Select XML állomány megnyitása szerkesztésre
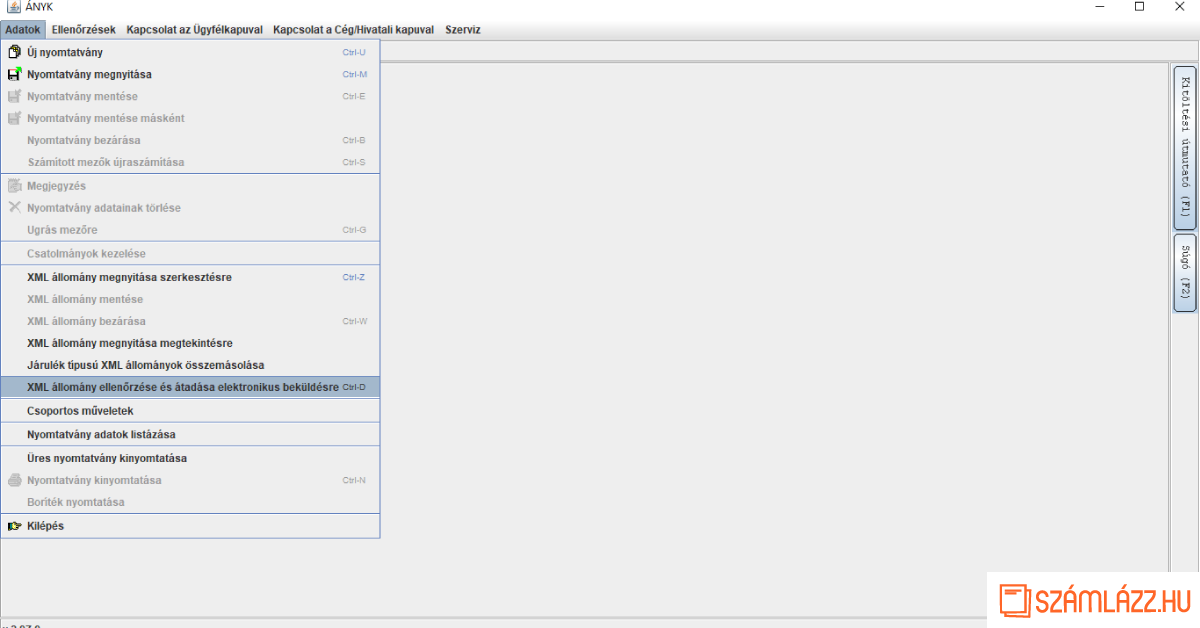This screenshot has width=1200, height=628. click(x=129, y=277)
